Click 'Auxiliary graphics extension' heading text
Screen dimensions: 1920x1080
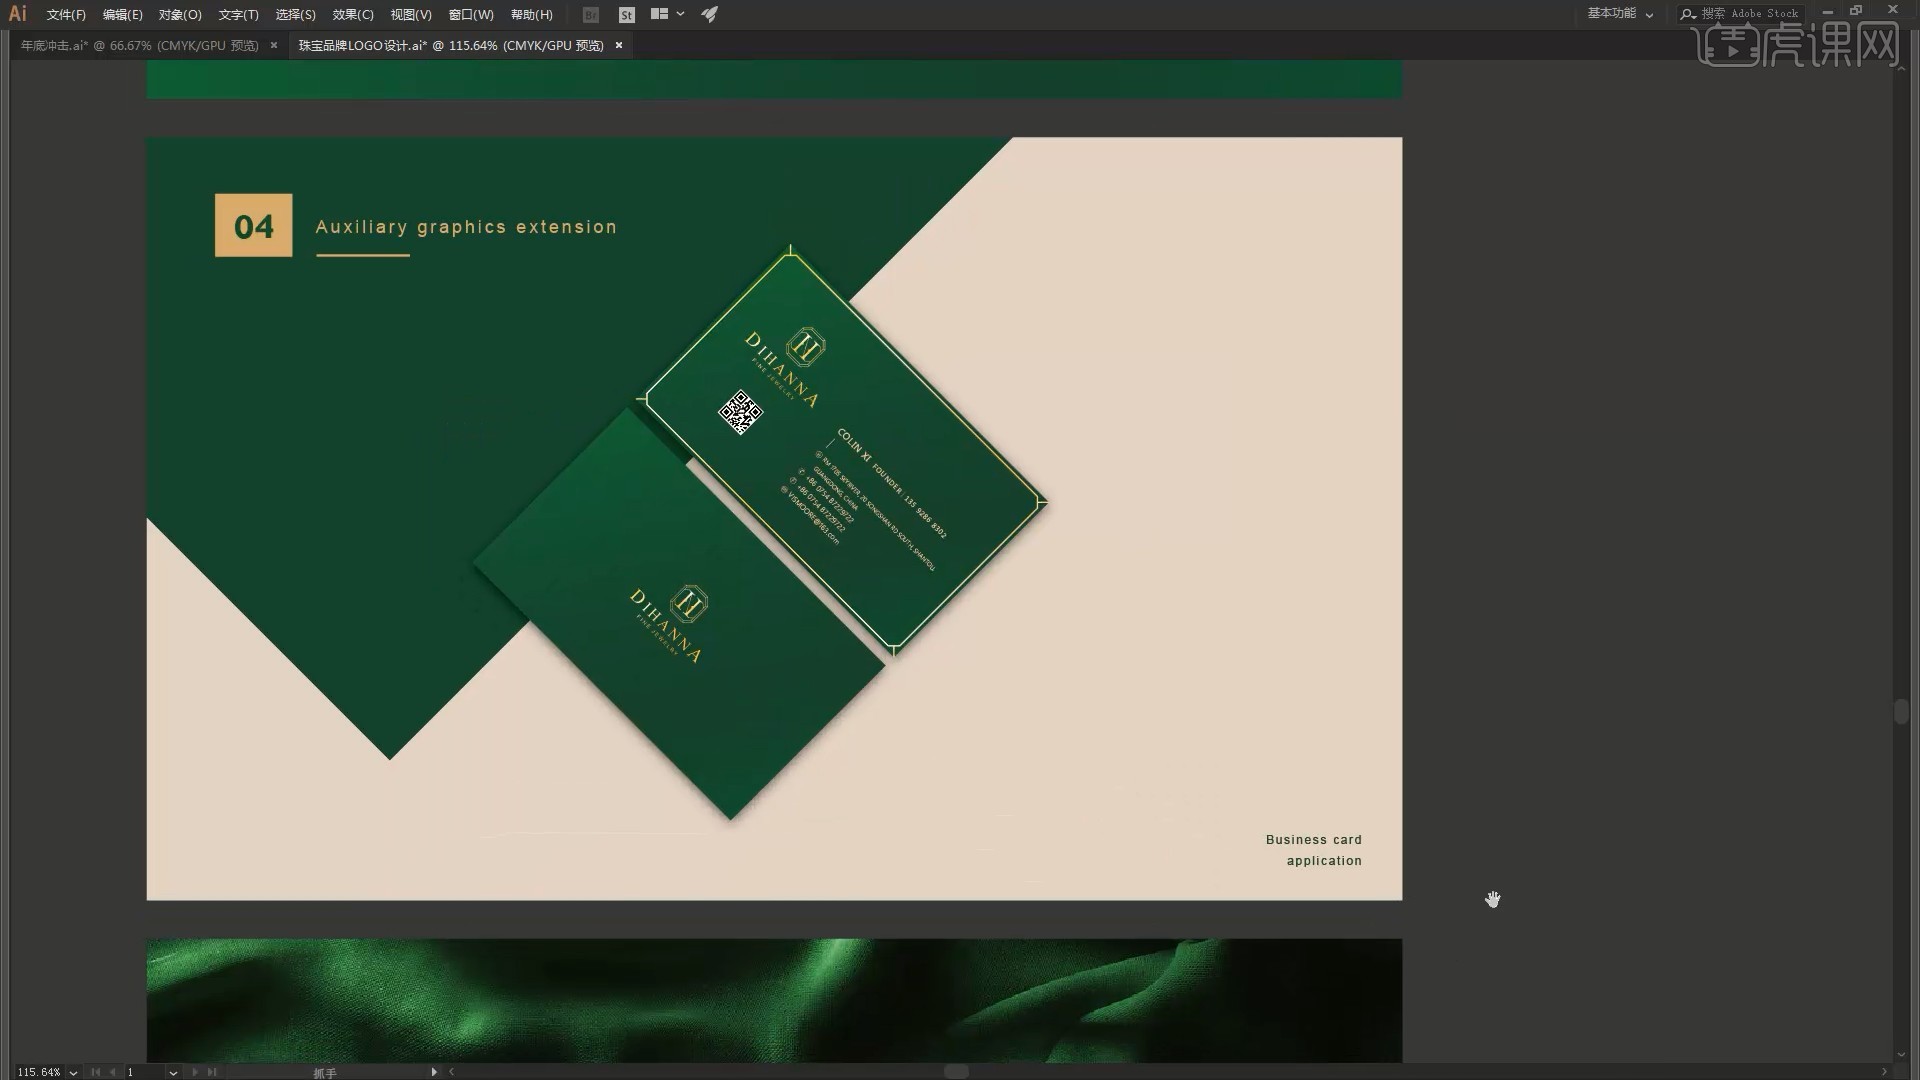coord(466,227)
